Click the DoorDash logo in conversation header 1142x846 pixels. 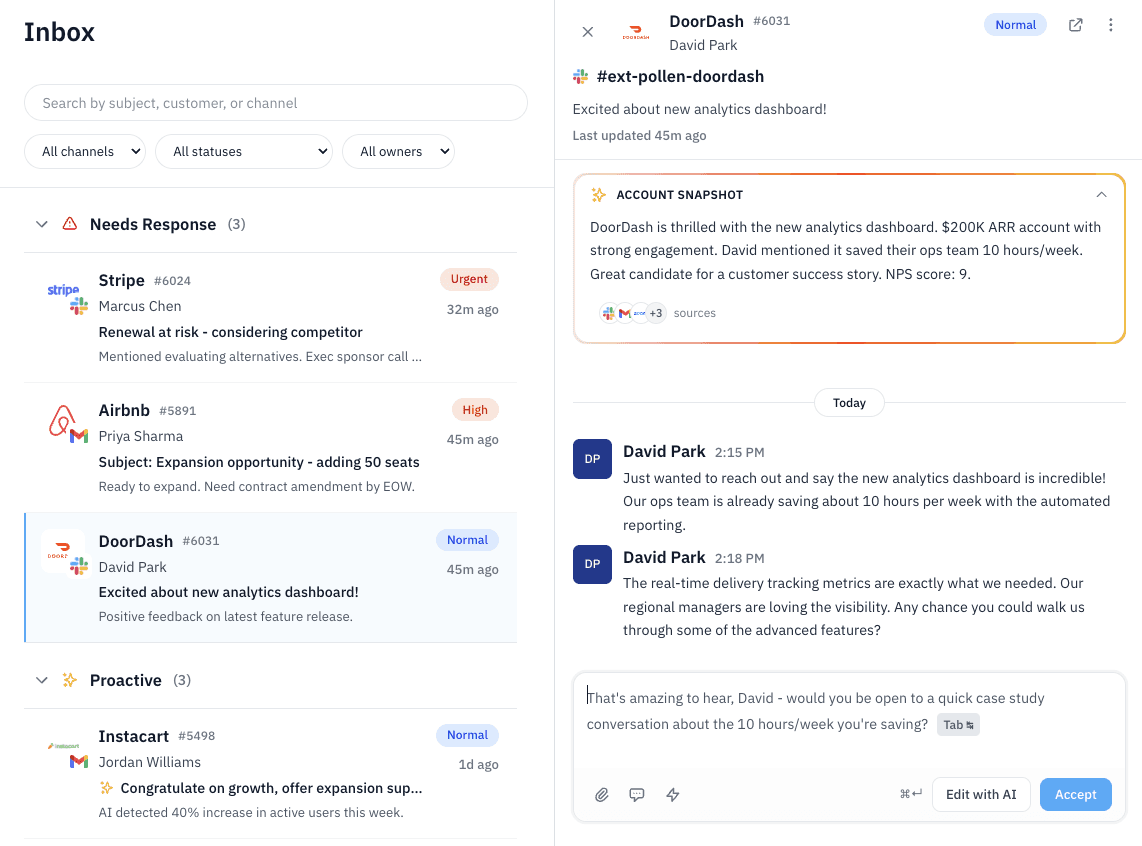pyautogui.click(x=636, y=33)
